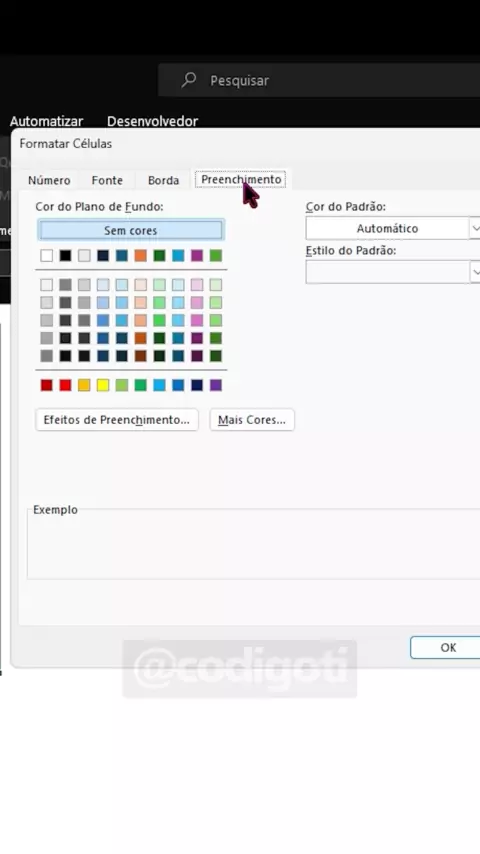Viewport: 480px width, 854px height.
Task: Choose the purple standard color swatch
Action: coord(216,385)
